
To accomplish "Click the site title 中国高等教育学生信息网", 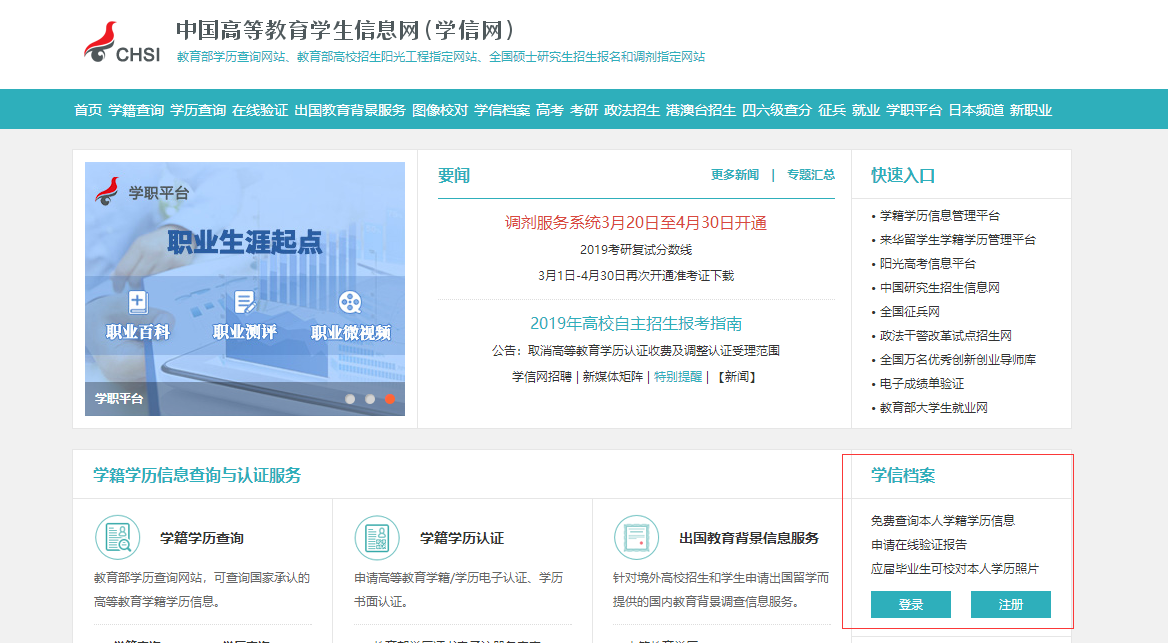I will click(345, 31).
